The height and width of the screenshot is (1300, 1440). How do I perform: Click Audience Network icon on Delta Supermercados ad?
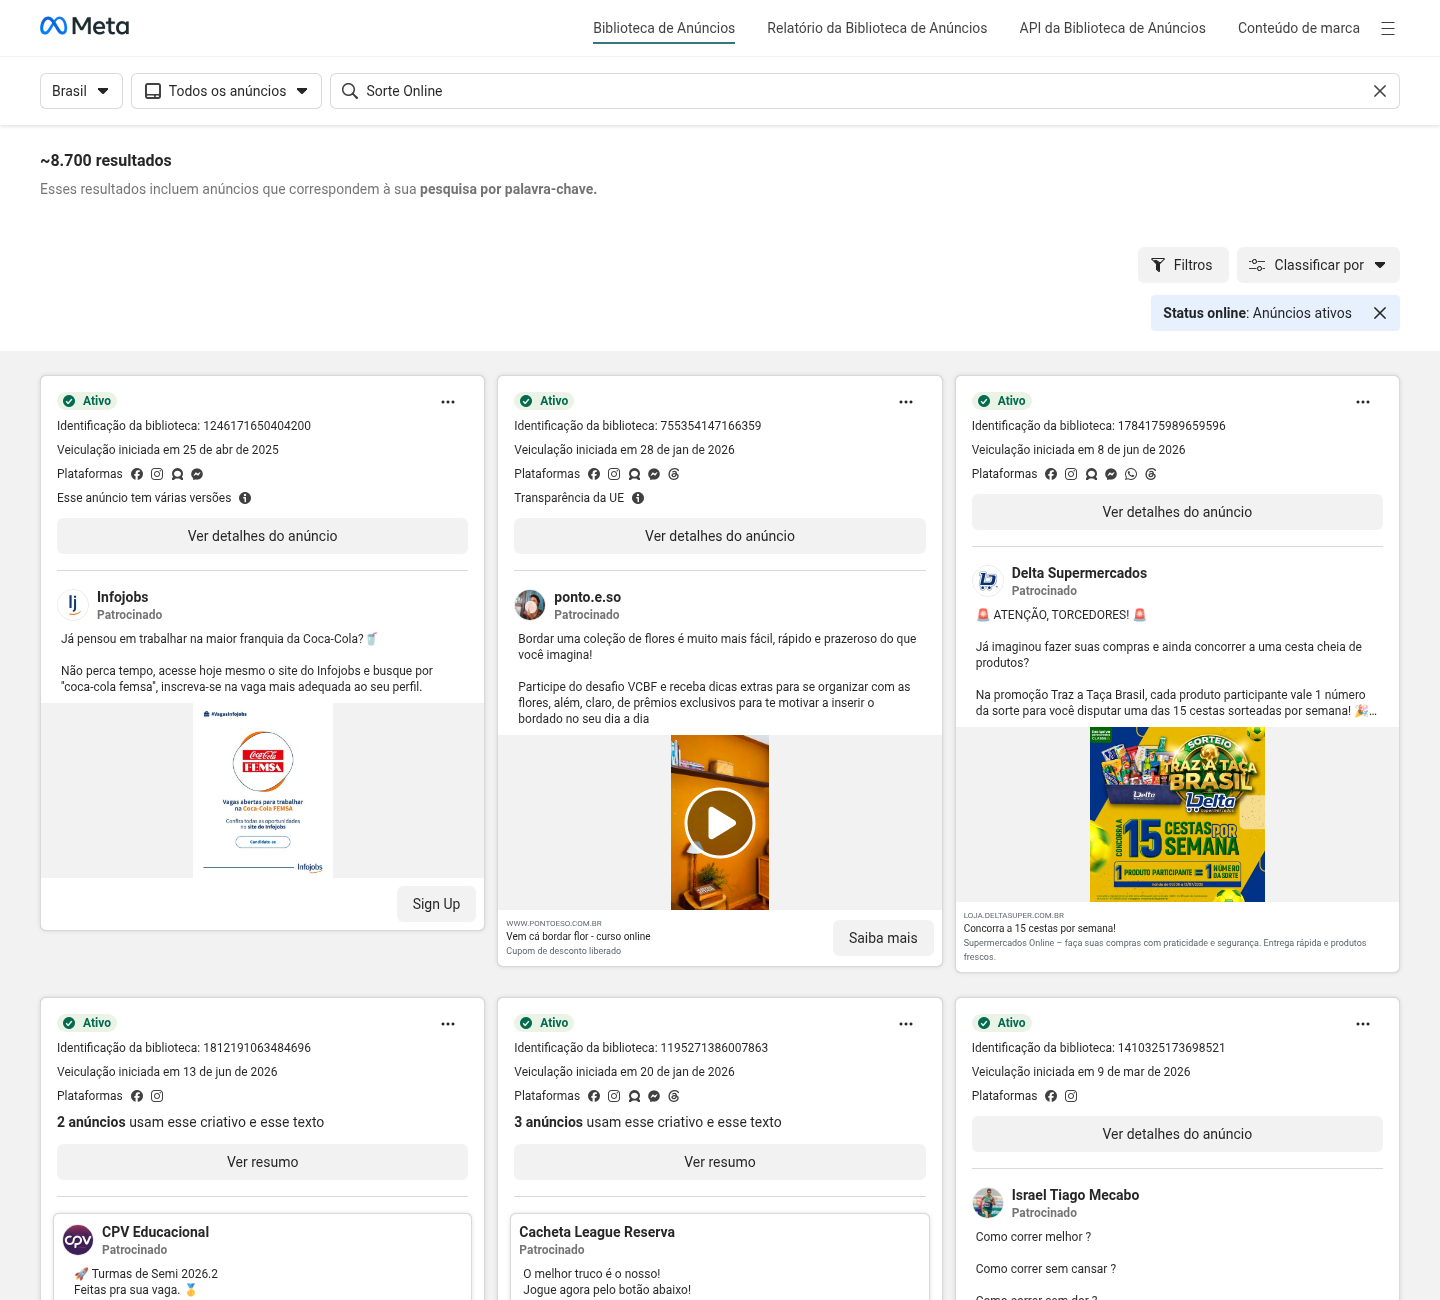coord(1091,474)
